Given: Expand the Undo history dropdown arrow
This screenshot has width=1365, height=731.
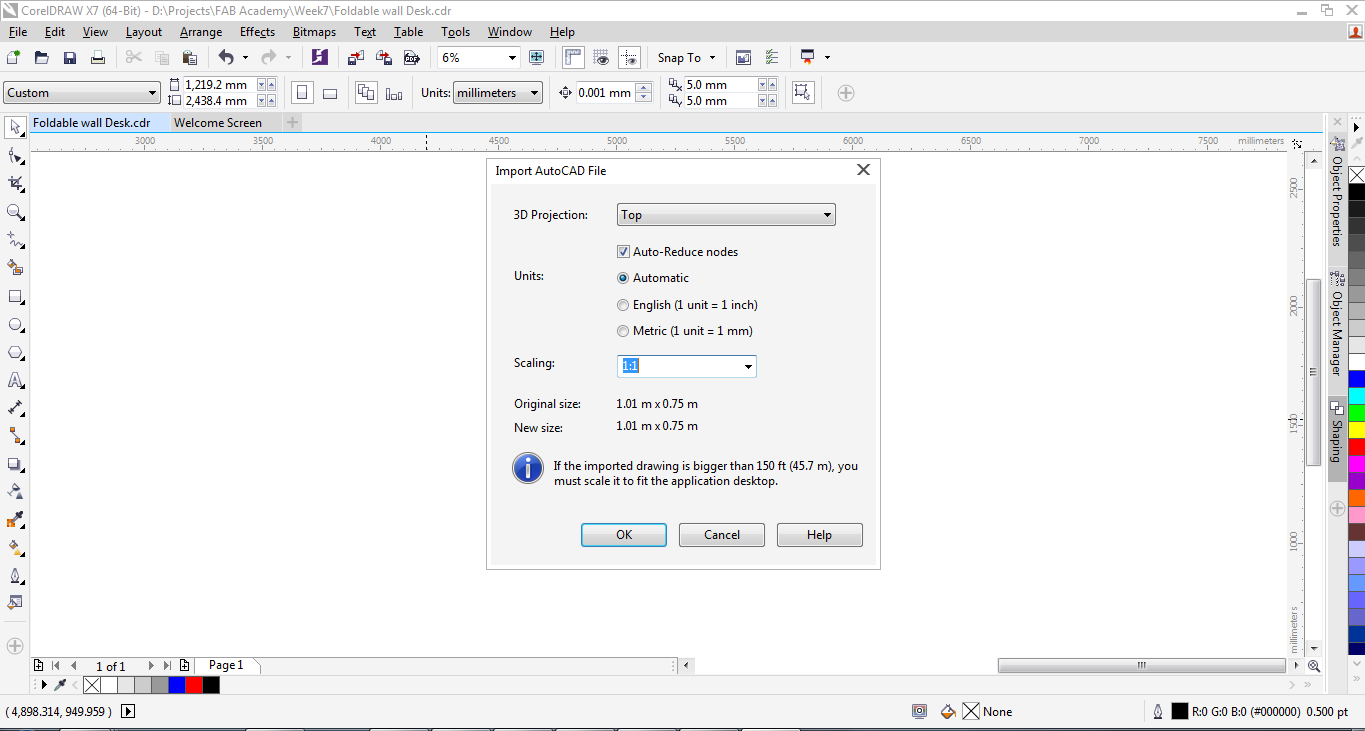Looking at the screenshot, I should (245, 58).
